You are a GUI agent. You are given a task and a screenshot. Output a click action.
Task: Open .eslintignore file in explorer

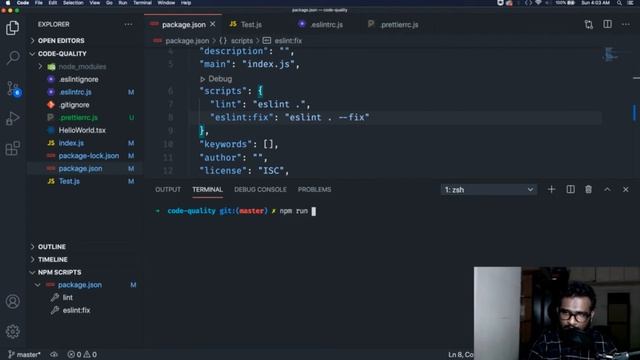78,79
